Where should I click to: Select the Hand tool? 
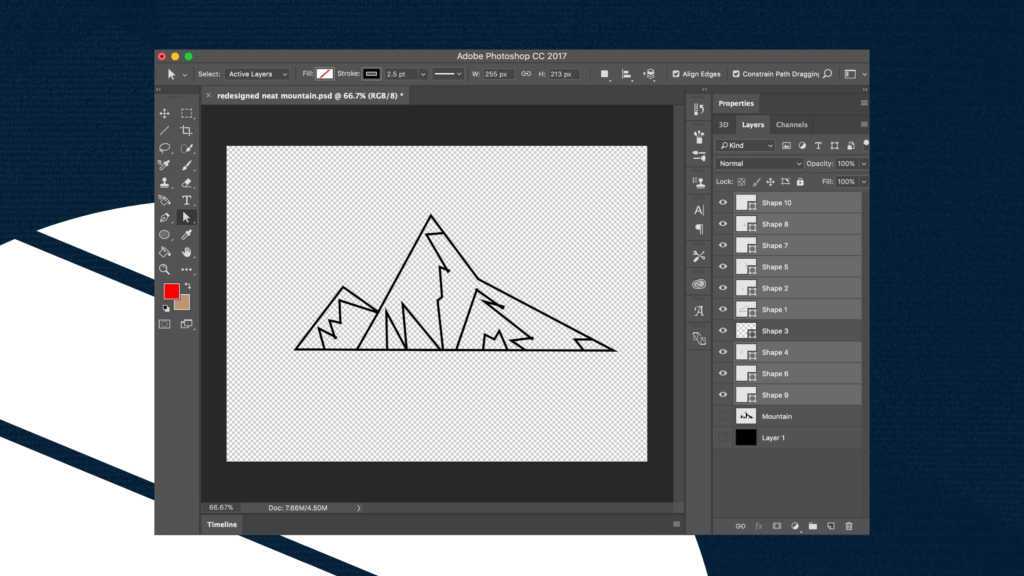point(187,252)
